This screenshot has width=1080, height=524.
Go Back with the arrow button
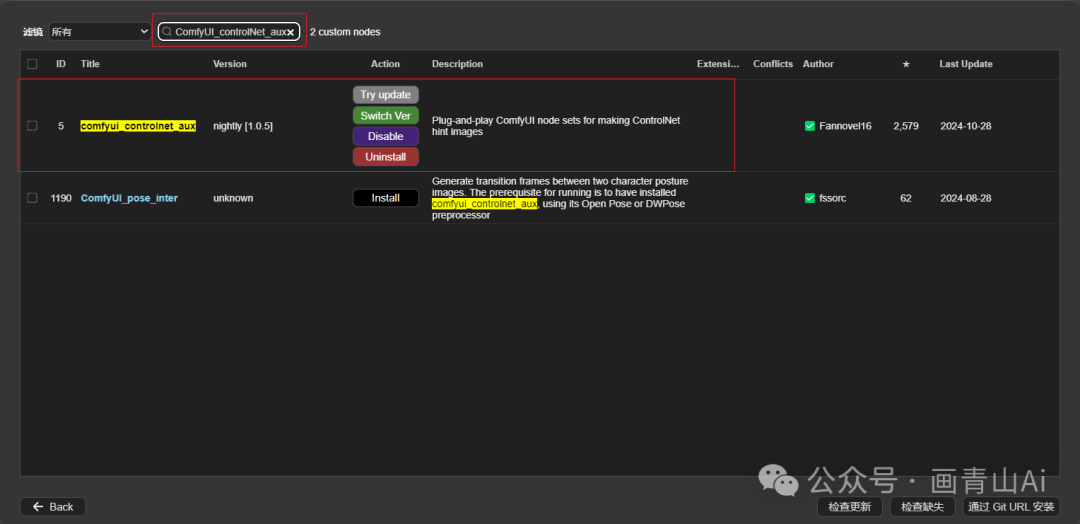coord(53,507)
